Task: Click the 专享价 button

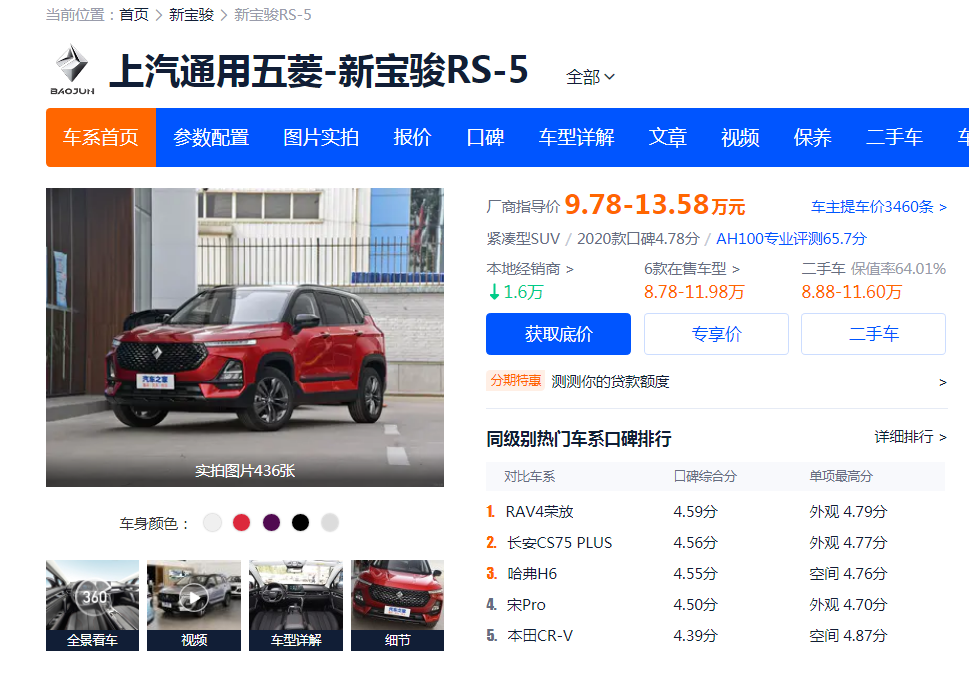Action: point(716,334)
